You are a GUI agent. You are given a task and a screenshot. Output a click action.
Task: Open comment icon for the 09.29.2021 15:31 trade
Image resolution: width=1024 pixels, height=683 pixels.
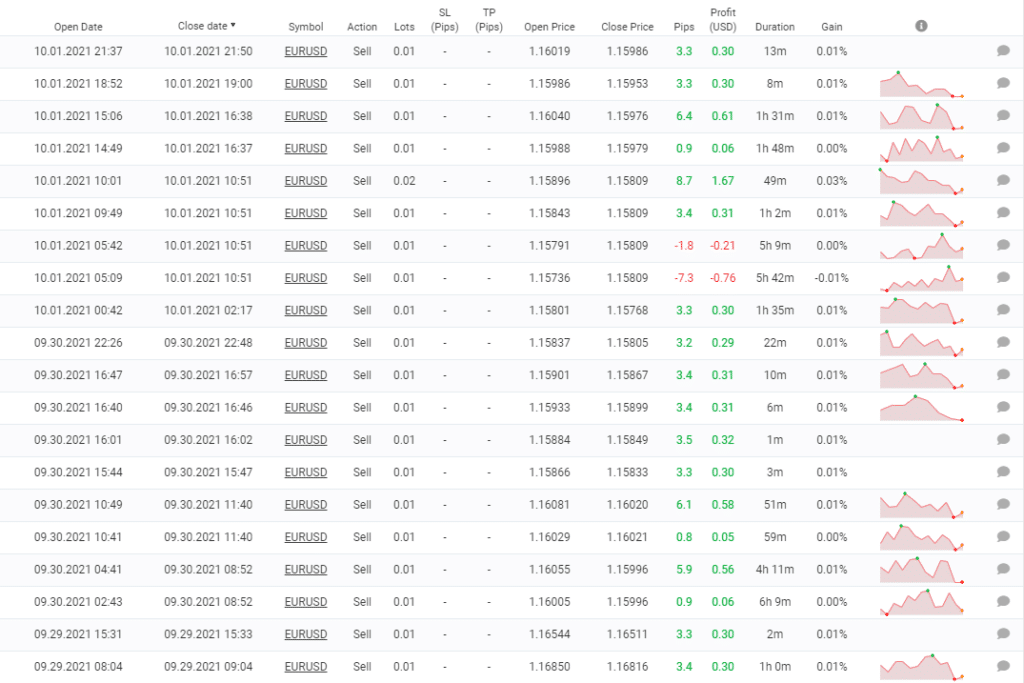click(x=1003, y=634)
